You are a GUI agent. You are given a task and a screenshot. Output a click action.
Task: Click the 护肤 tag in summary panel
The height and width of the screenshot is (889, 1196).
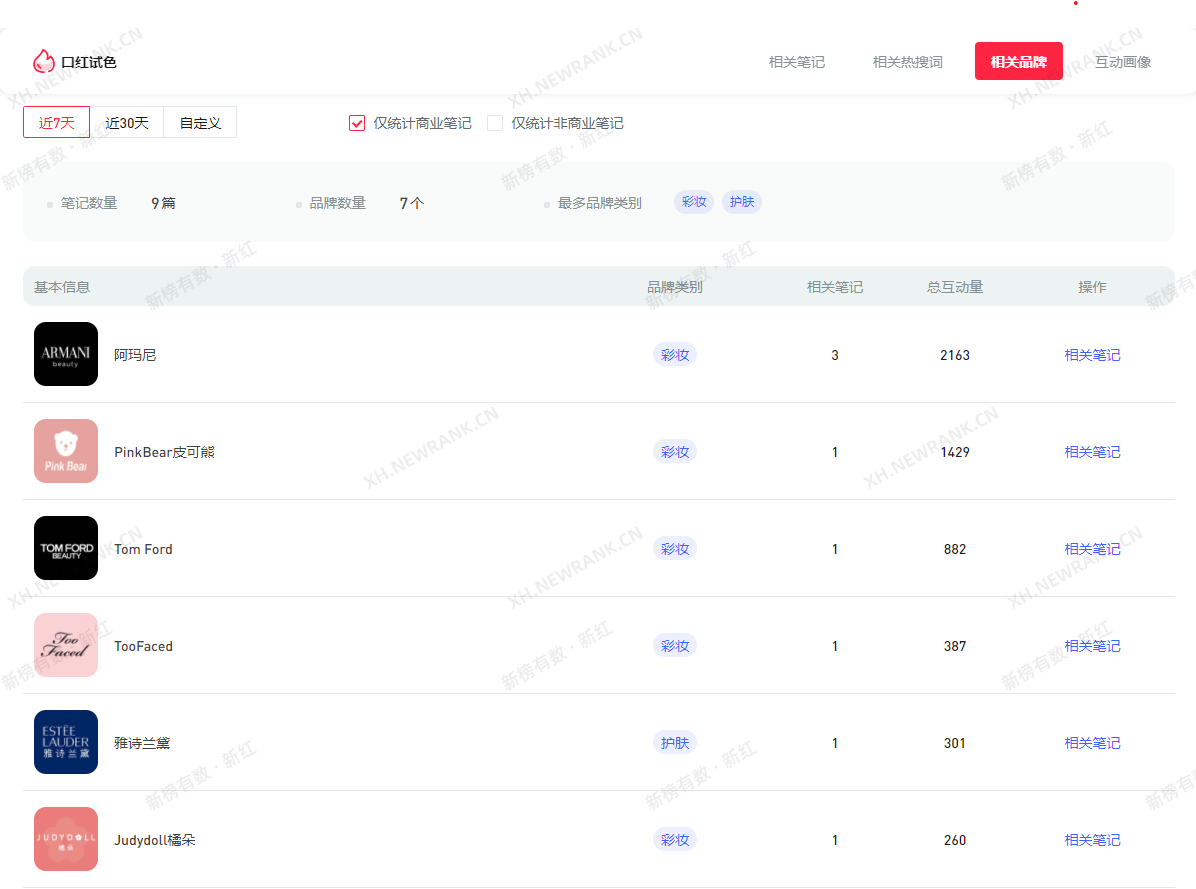coord(741,201)
